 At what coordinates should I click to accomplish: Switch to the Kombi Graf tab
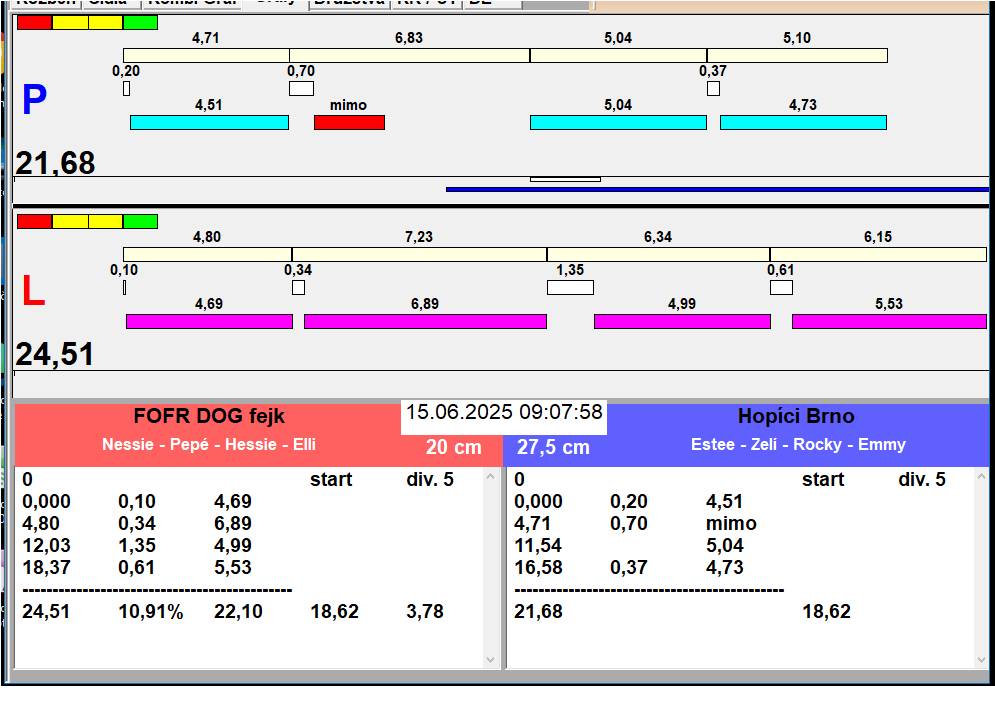(x=192, y=3)
